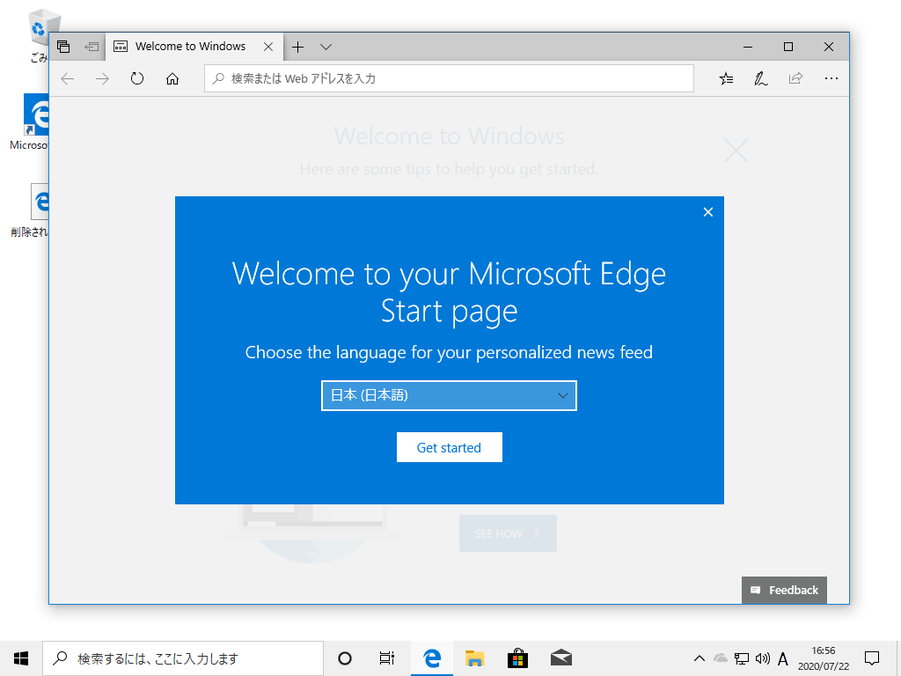The image size is (901, 676).
Task: Open the Feedback button
Action: pos(784,590)
